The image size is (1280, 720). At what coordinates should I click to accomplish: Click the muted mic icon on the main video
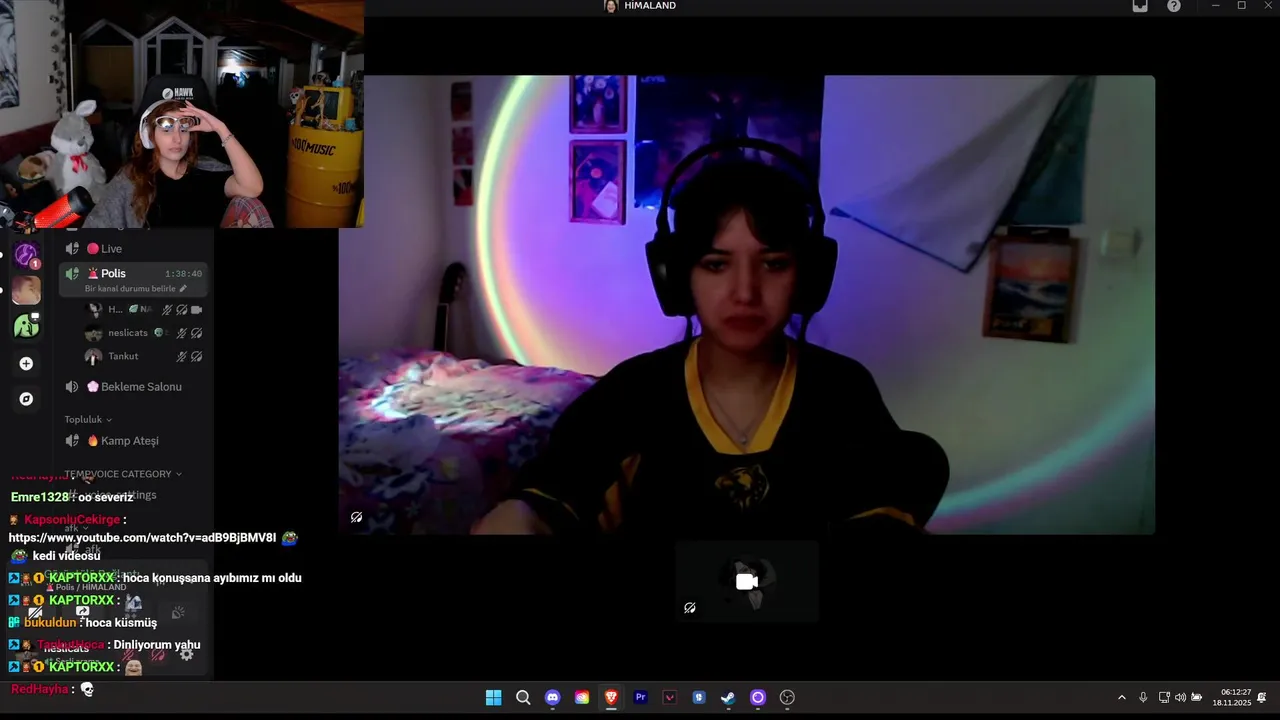pos(356,517)
